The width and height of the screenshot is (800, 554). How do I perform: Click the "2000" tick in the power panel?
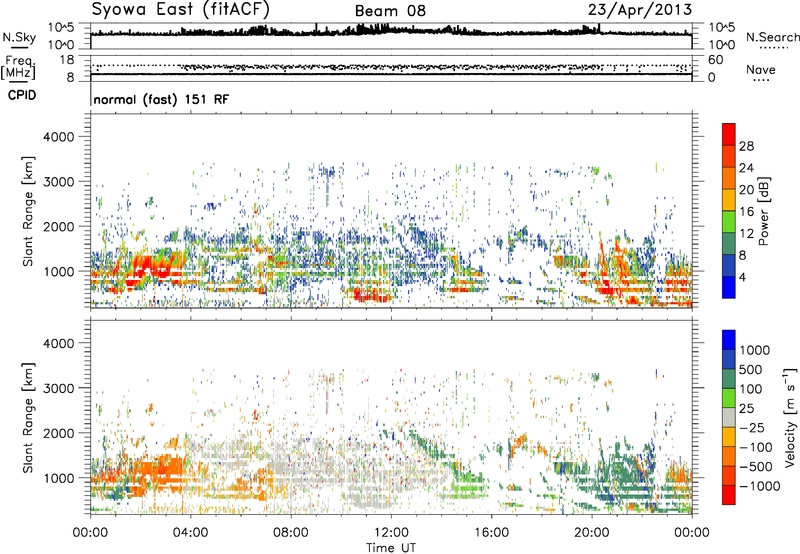pyautogui.click(x=58, y=226)
